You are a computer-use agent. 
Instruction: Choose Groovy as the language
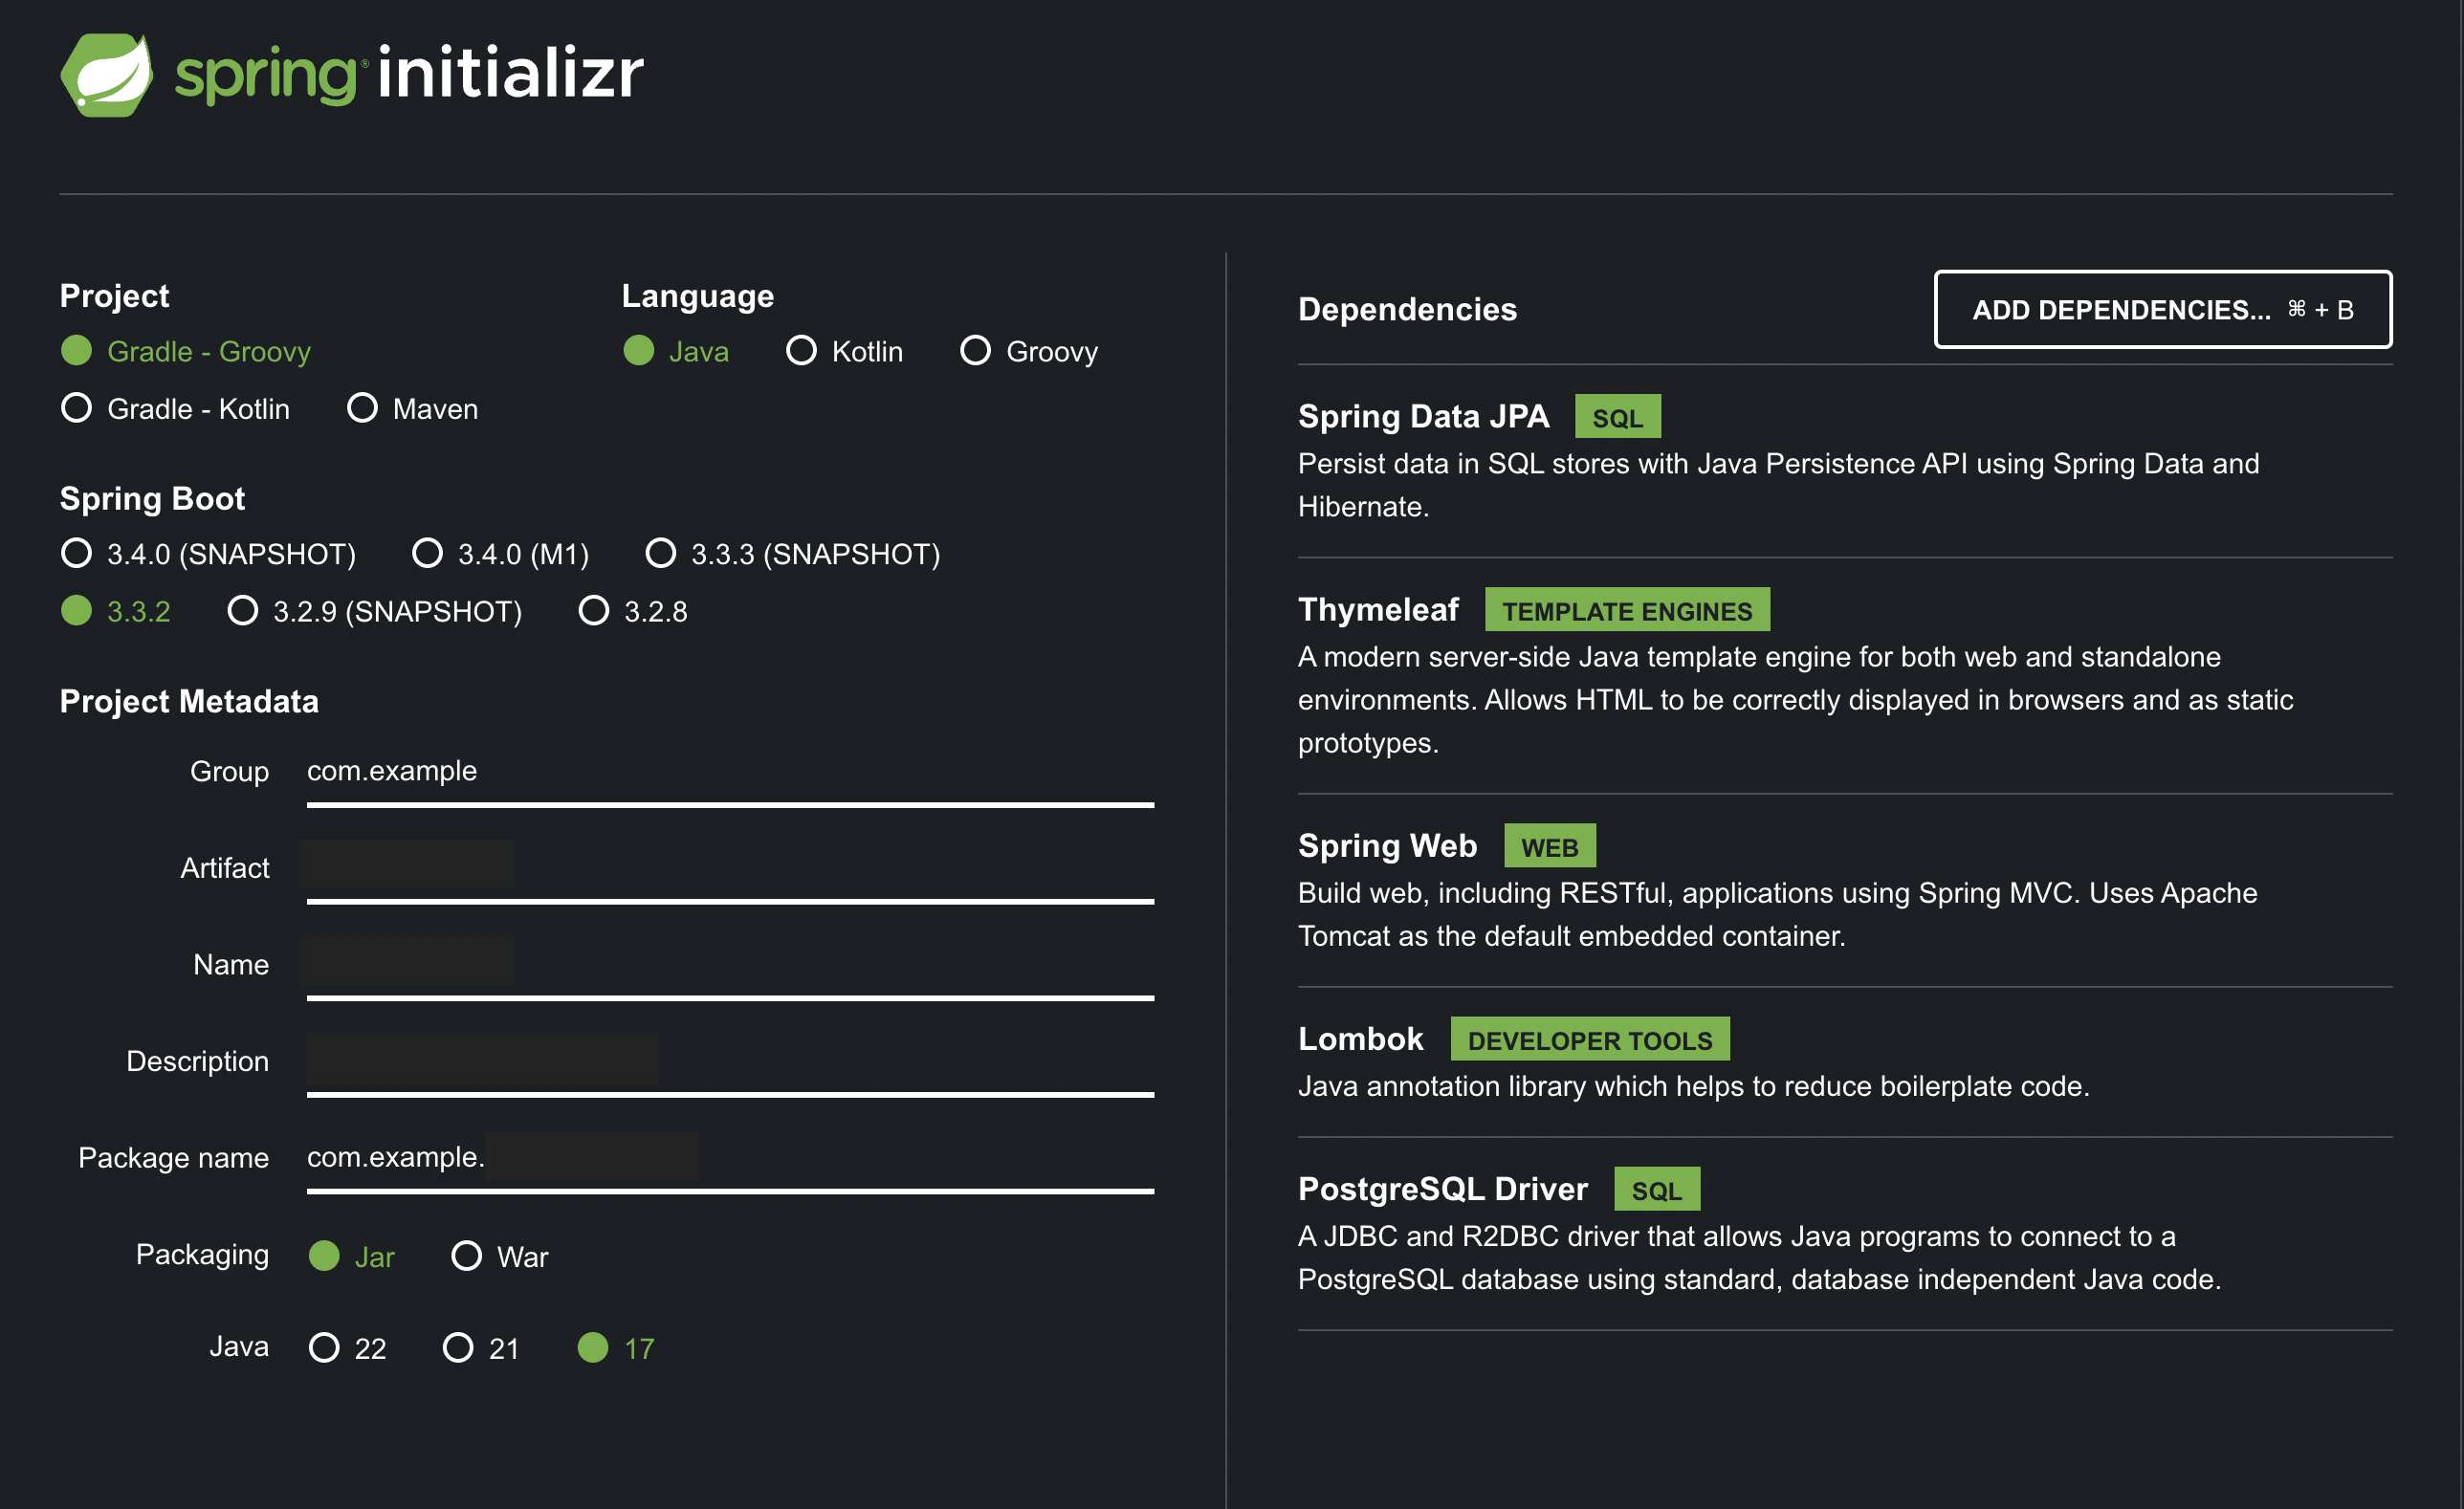coord(1029,351)
